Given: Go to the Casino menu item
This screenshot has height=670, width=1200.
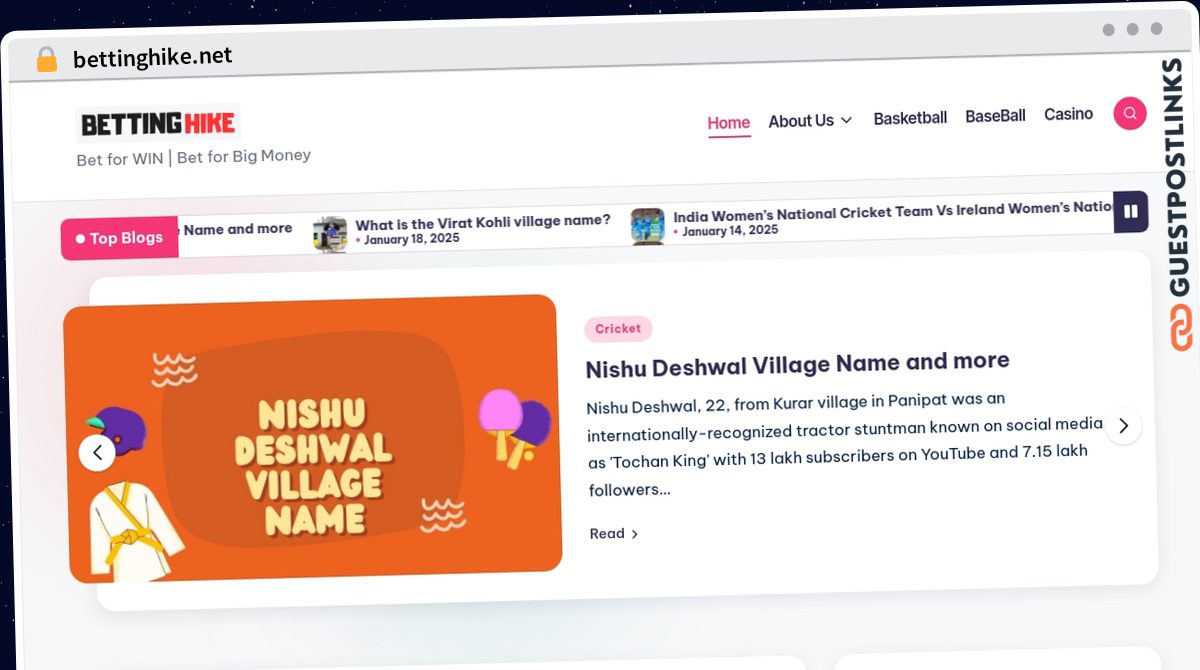Looking at the screenshot, I should [1068, 114].
